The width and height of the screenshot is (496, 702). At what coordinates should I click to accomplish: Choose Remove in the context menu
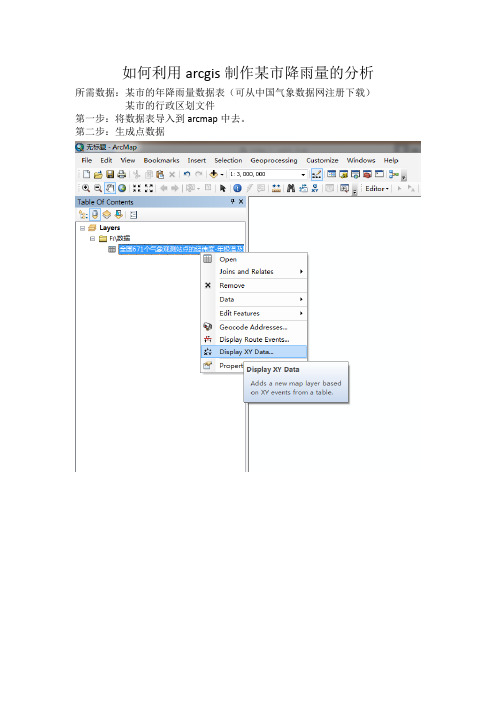(x=254, y=285)
